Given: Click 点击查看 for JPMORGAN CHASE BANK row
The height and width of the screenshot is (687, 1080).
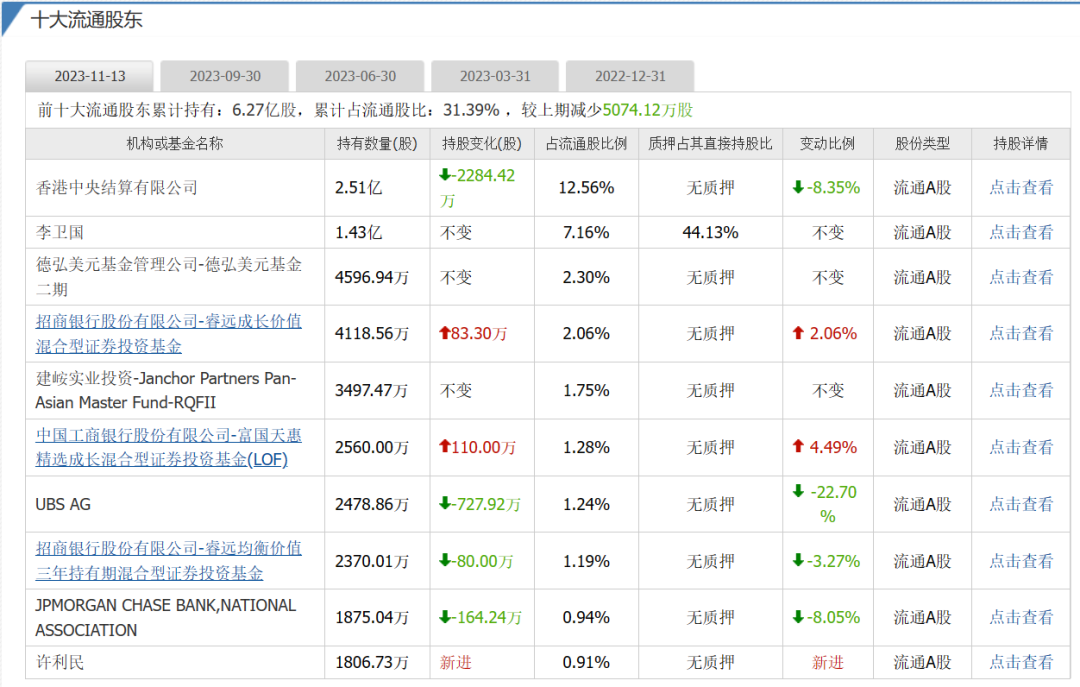Looking at the screenshot, I should [x=1022, y=617].
